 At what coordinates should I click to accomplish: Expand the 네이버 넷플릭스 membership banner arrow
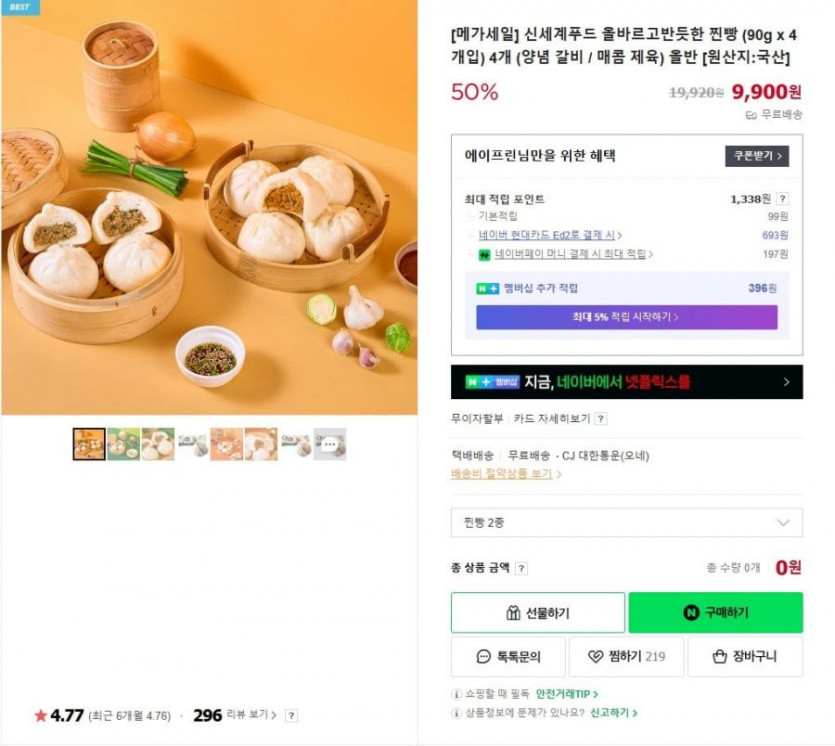(x=786, y=382)
